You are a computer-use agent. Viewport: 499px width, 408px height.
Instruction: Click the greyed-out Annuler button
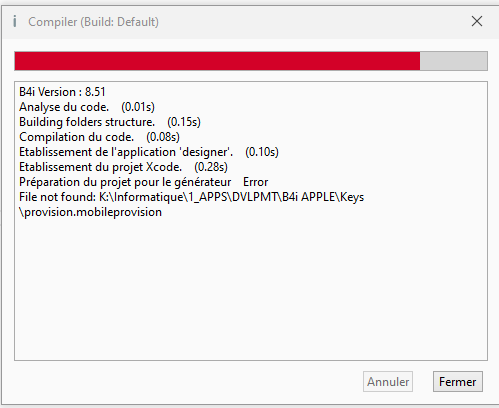pos(388,382)
